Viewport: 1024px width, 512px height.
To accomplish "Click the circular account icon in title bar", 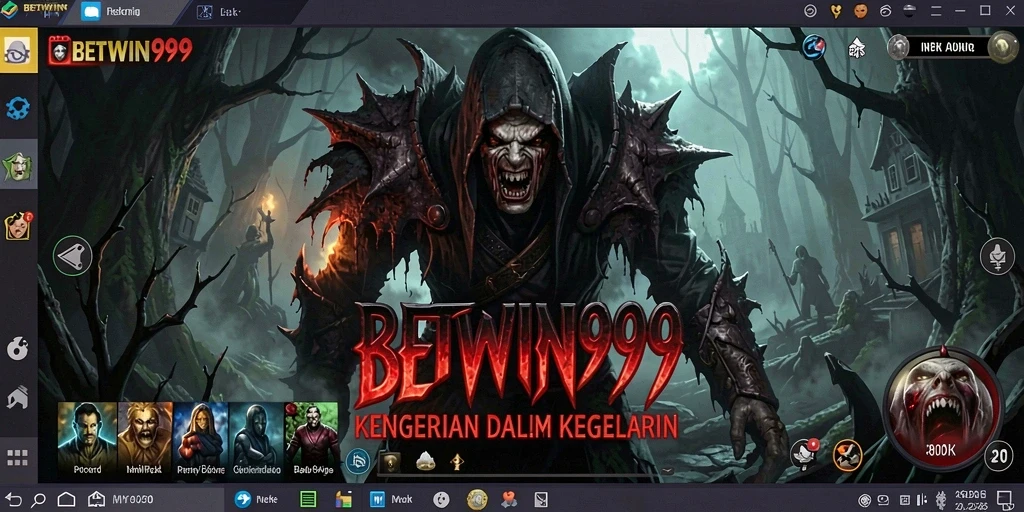I will pos(810,10).
